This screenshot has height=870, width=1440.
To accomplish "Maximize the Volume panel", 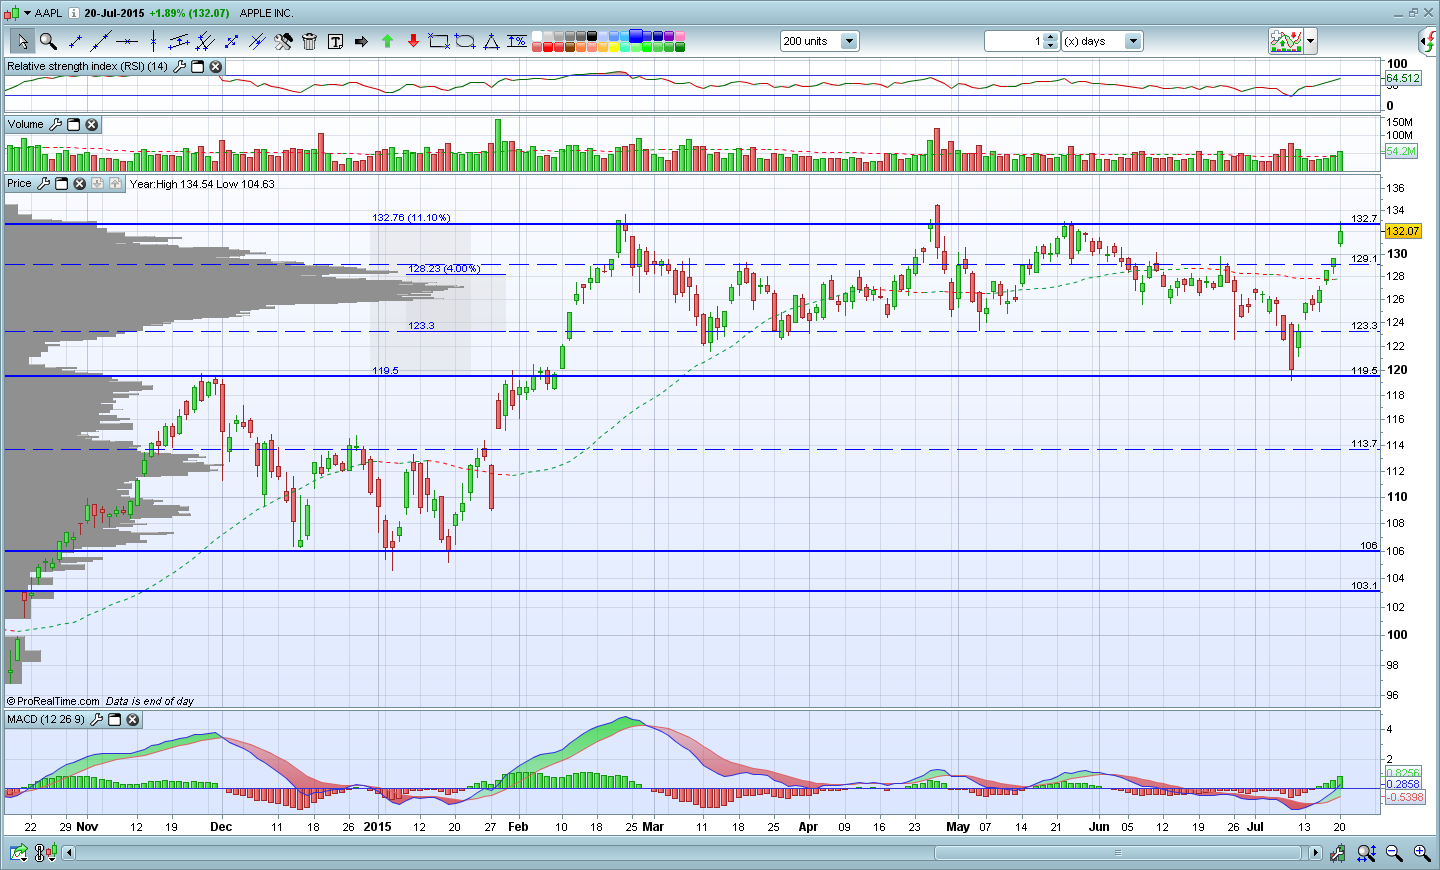I will (73, 124).
